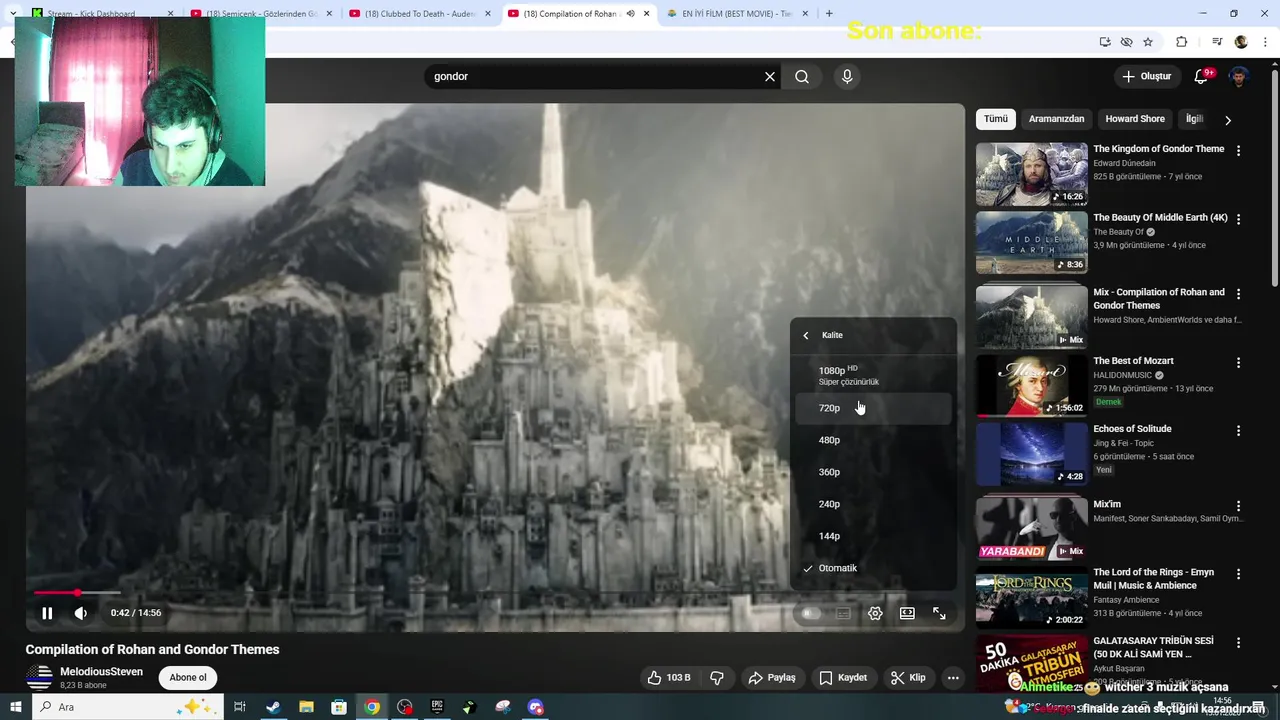Choose 240p quality

click(x=873, y=504)
